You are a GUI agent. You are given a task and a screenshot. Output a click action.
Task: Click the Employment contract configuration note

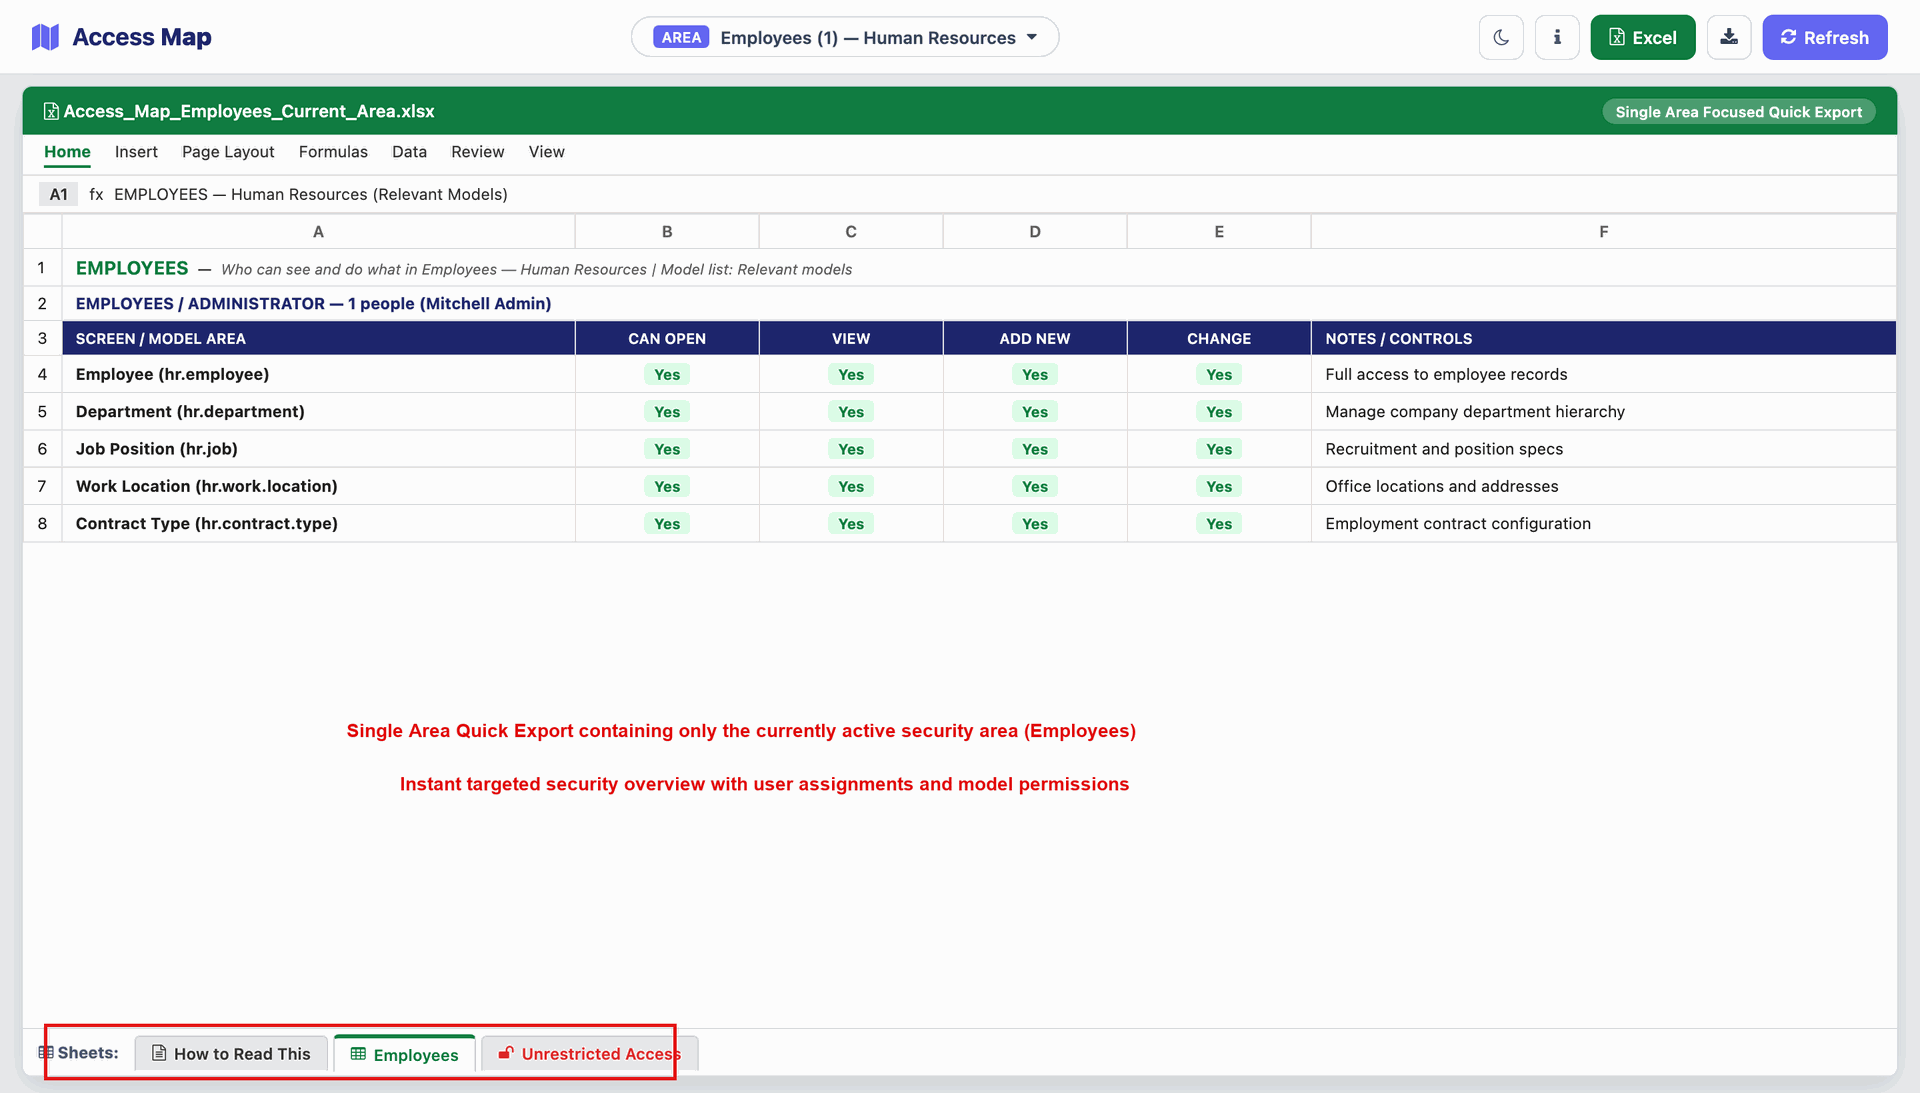tap(1457, 523)
